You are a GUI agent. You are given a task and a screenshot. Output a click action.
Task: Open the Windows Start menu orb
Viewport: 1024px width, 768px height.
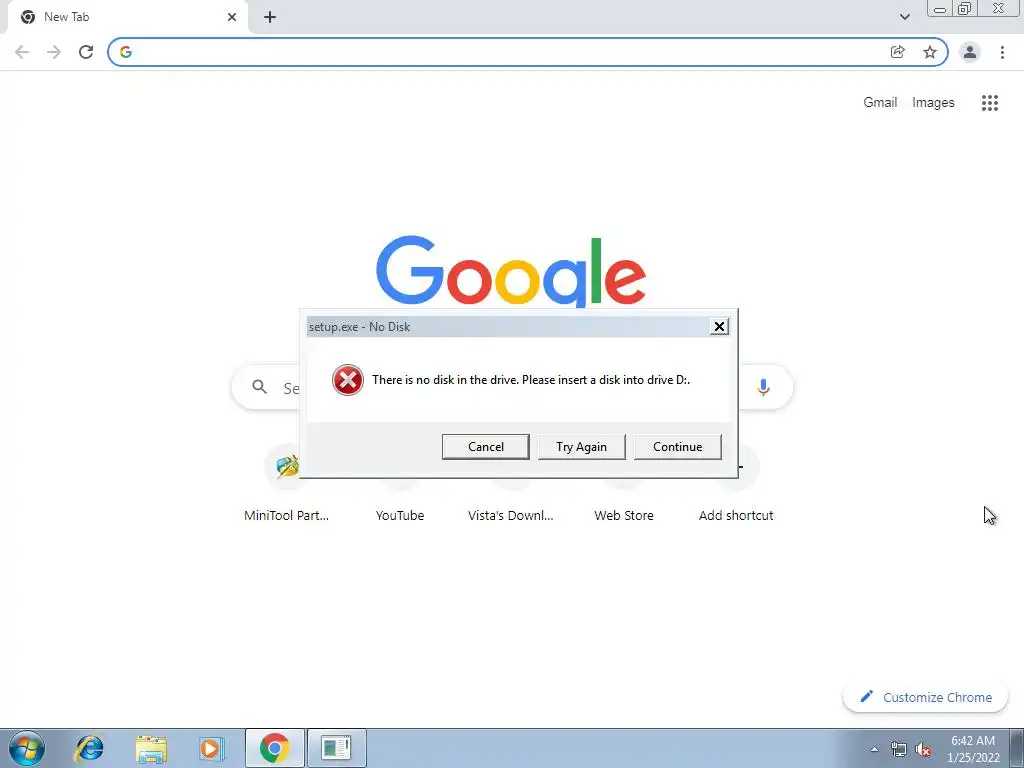27,748
